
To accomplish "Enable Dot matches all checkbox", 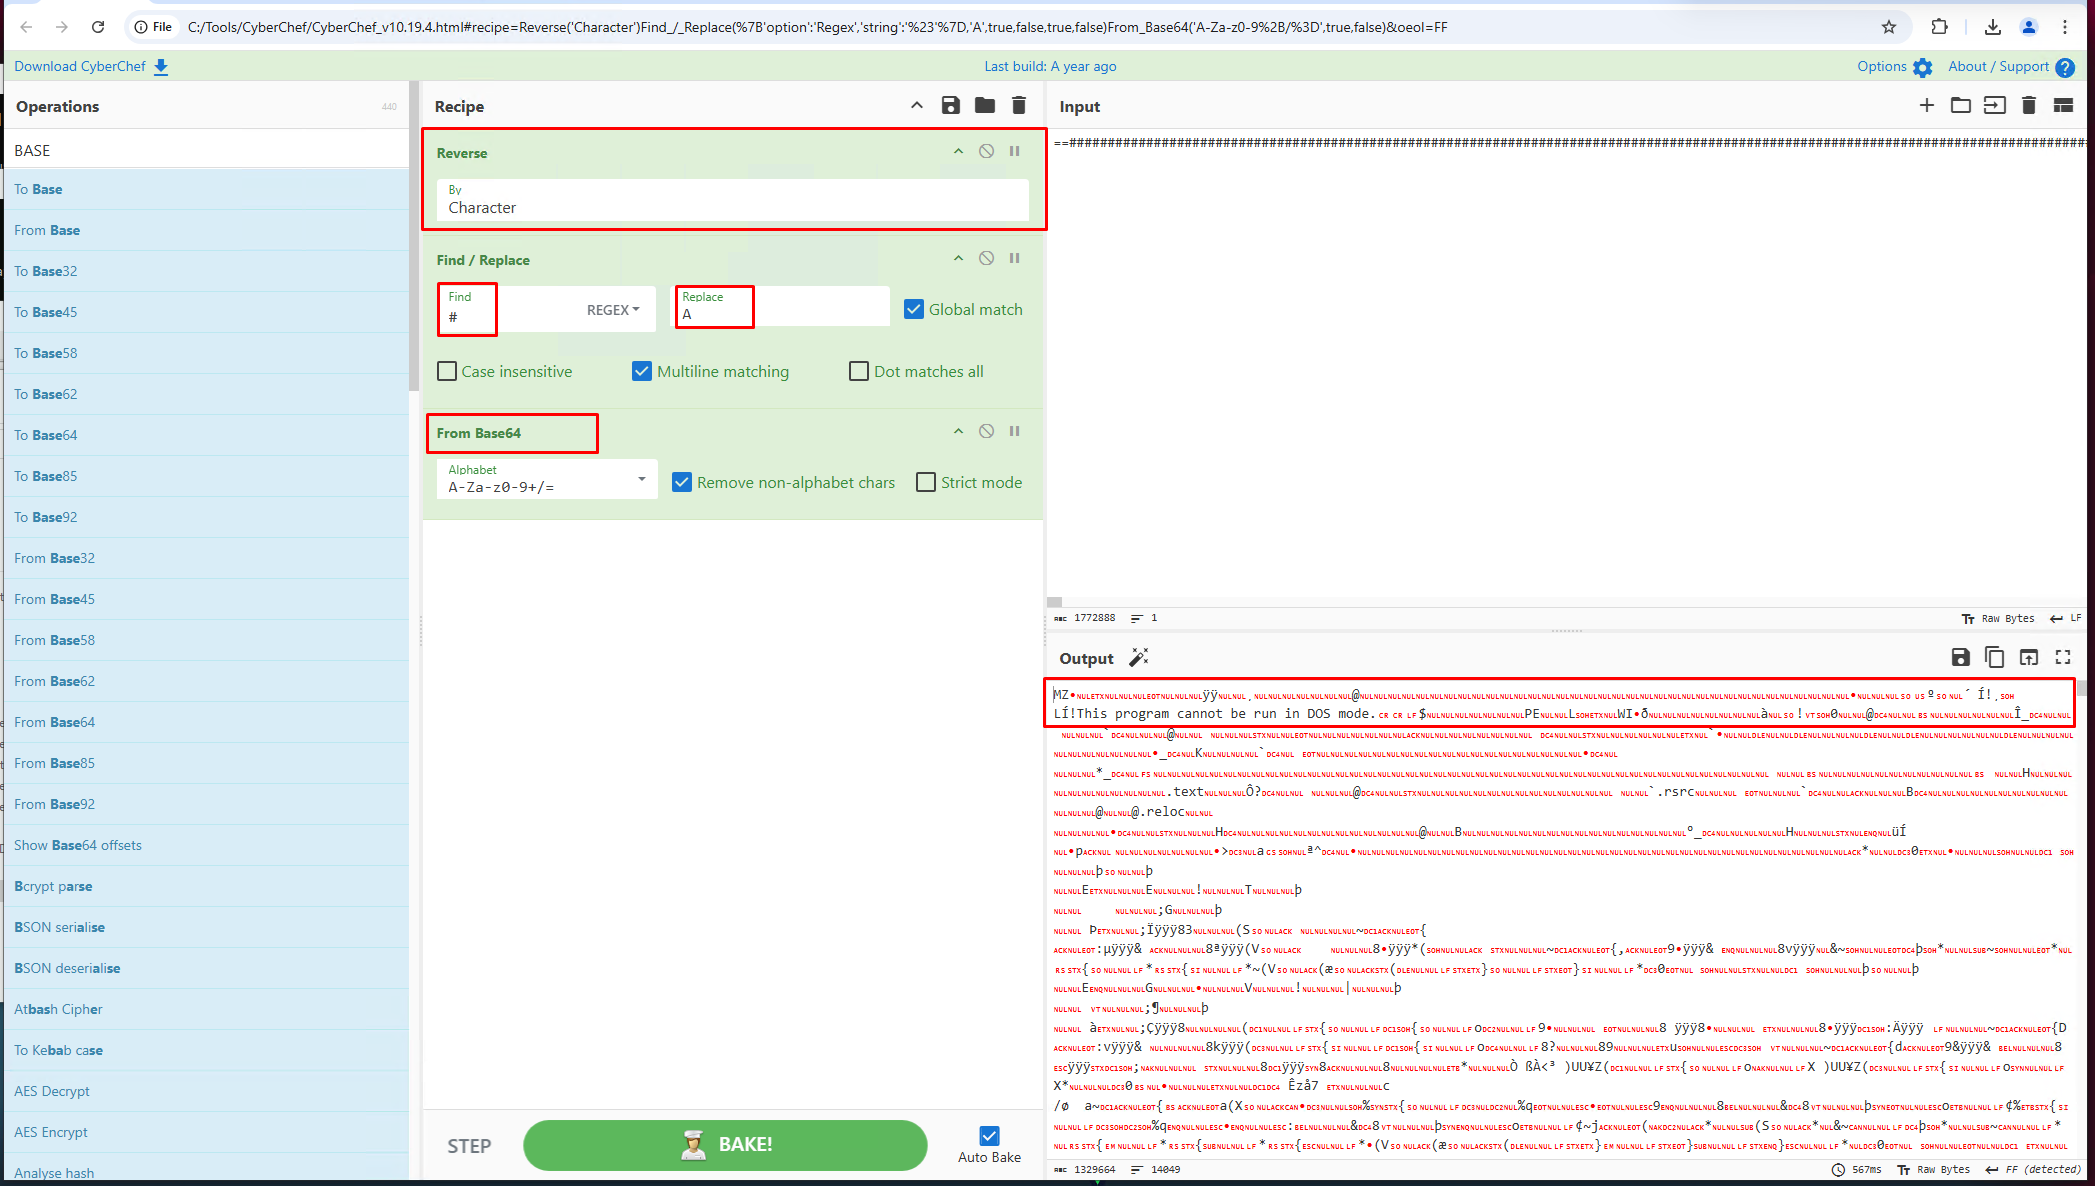I will (x=859, y=372).
